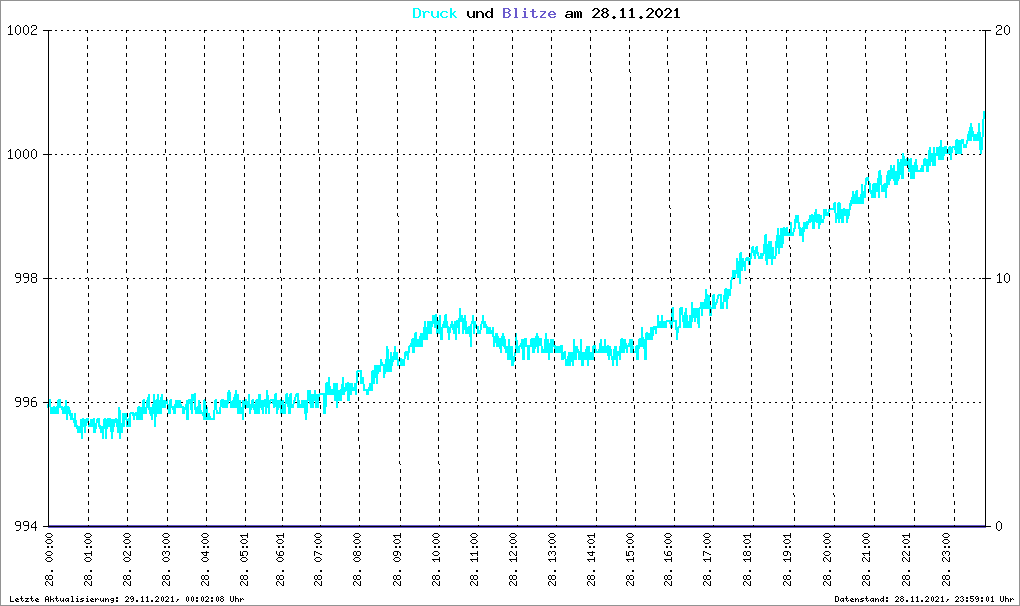
Task: Click the time label "28. 17:00"
Action: [708, 559]
